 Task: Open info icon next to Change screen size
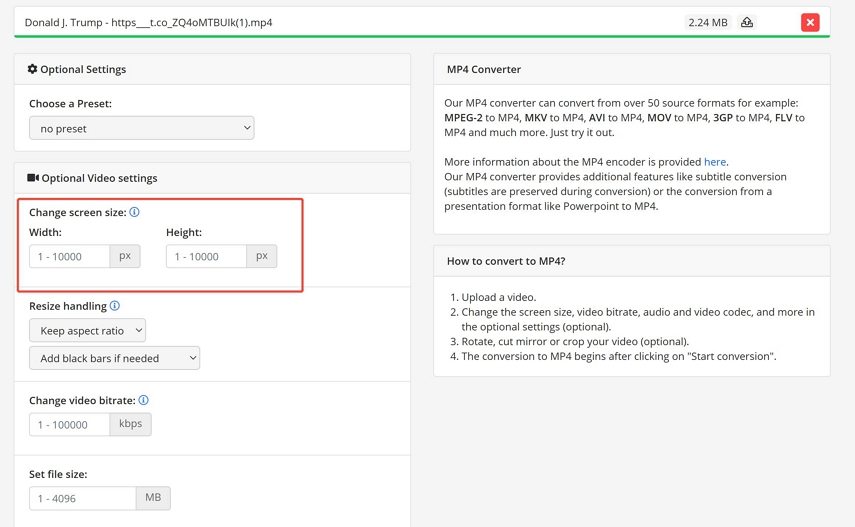(x=134, y=212)
